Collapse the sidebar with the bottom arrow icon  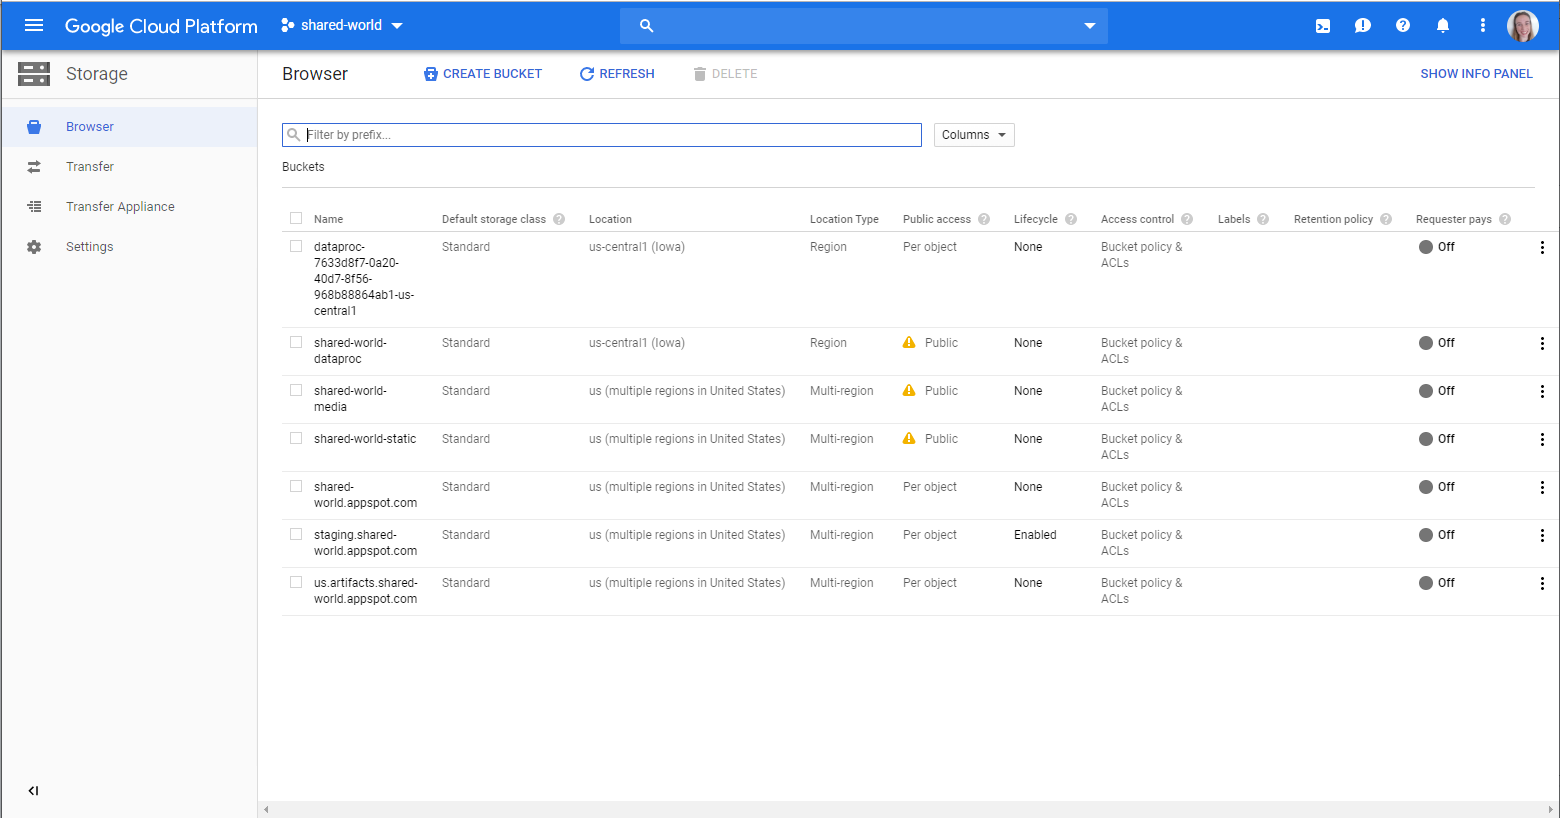[x=34, y=791]
